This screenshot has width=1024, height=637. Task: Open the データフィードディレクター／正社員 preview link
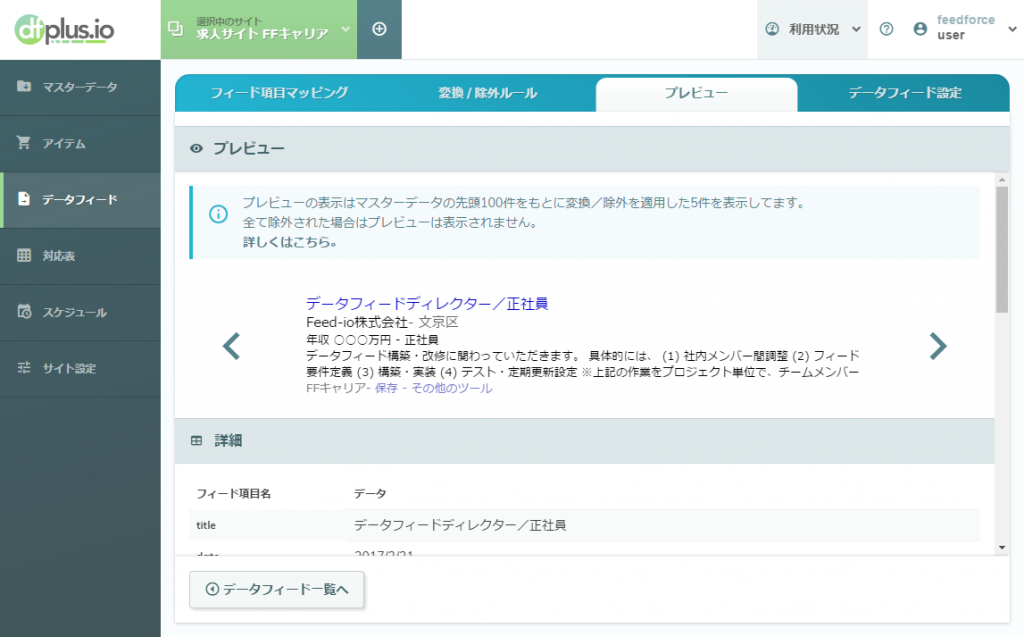coord(429,304)
